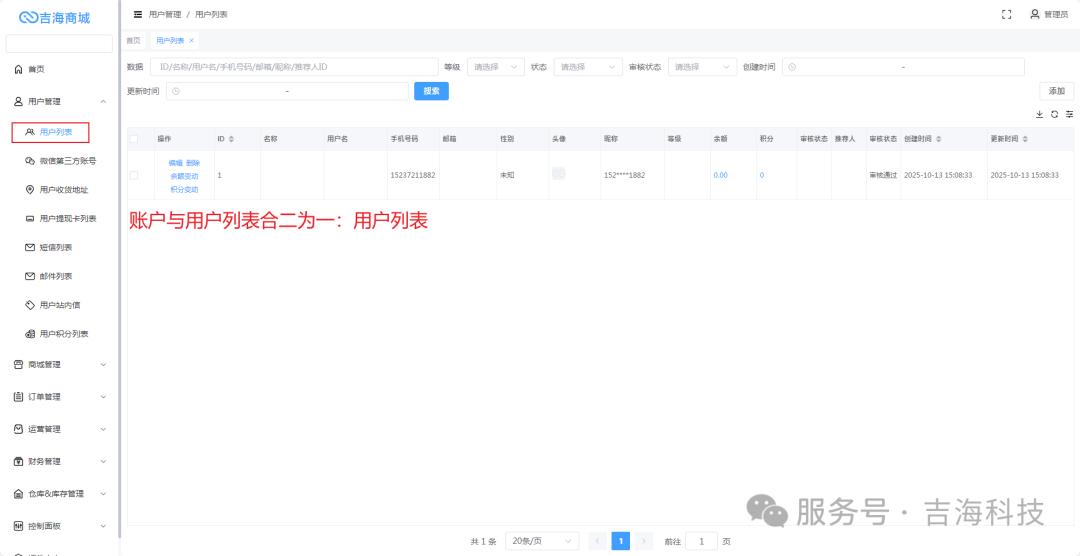Click the 0.00 balance link
The image size is (1080, 556).
(720, 175)
